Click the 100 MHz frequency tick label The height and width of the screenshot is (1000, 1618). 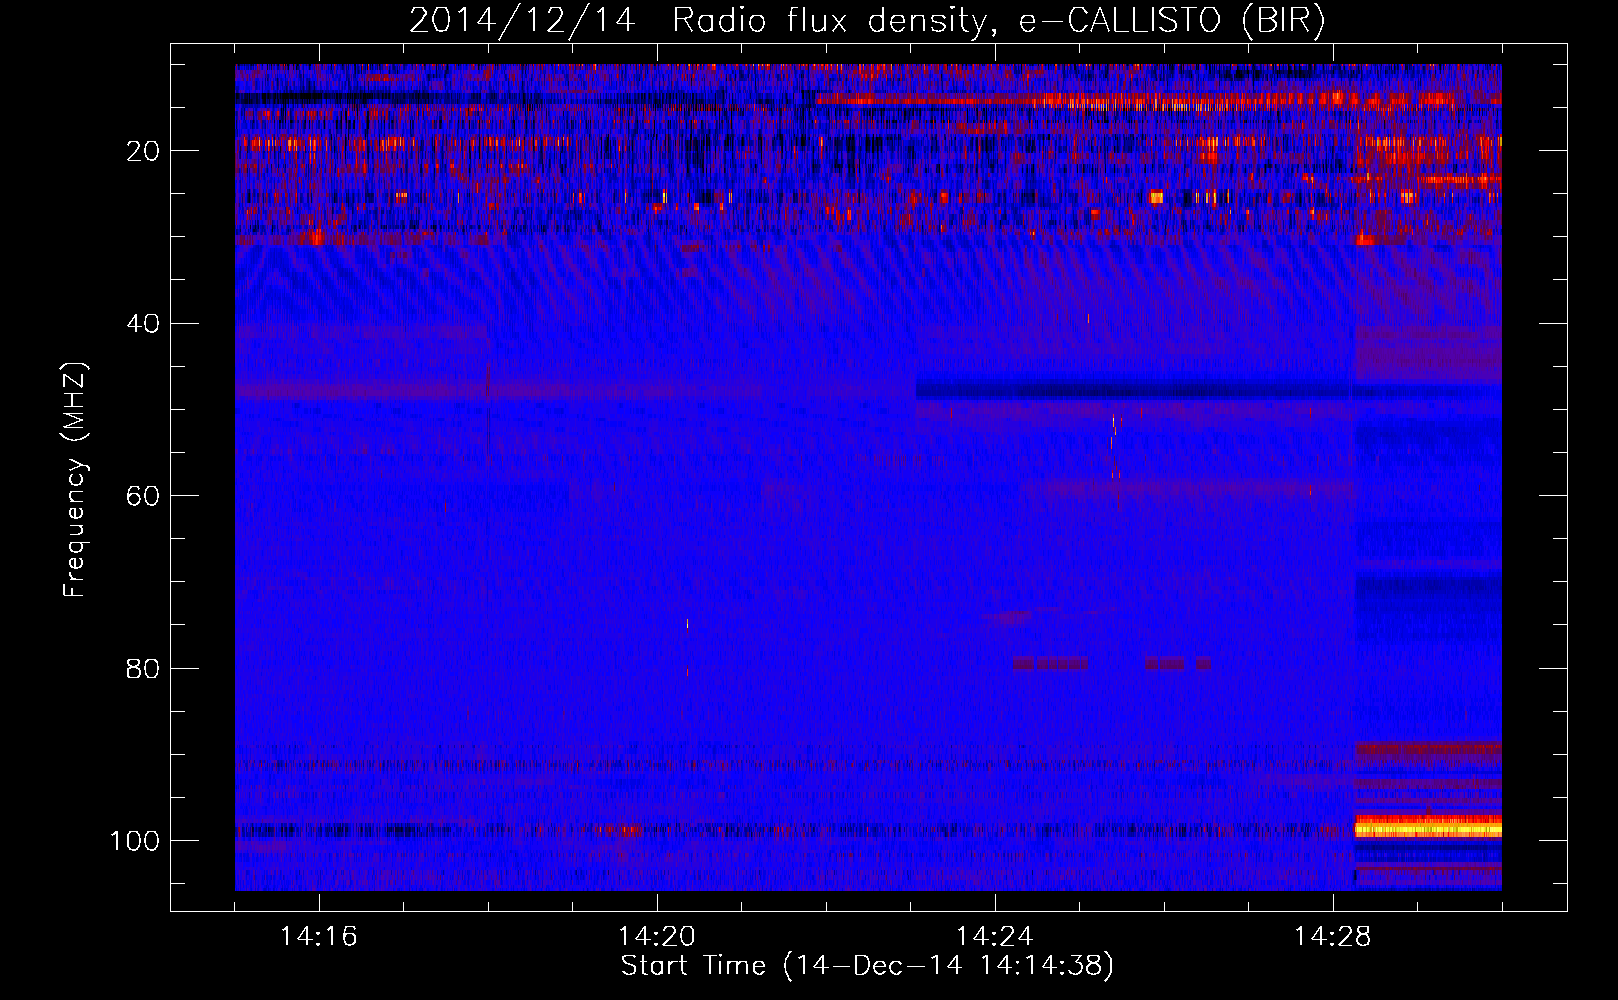tap(136, 841)
